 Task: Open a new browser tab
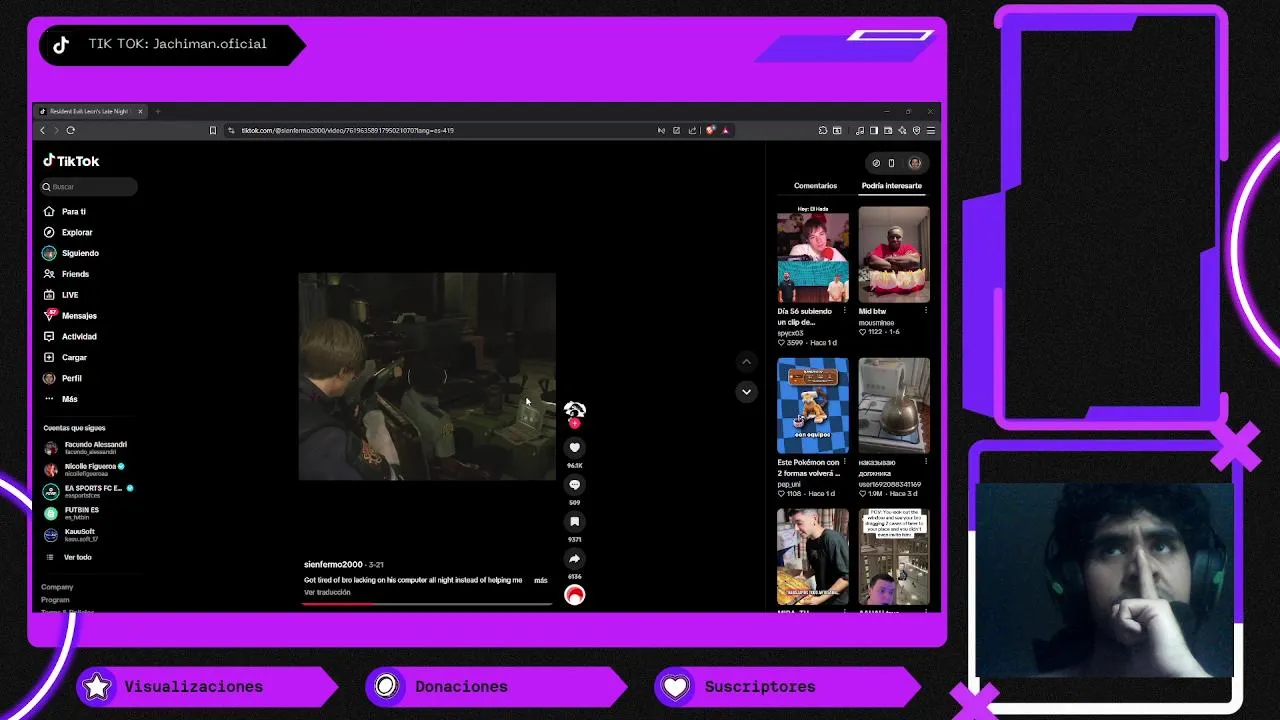pos(157,111)
